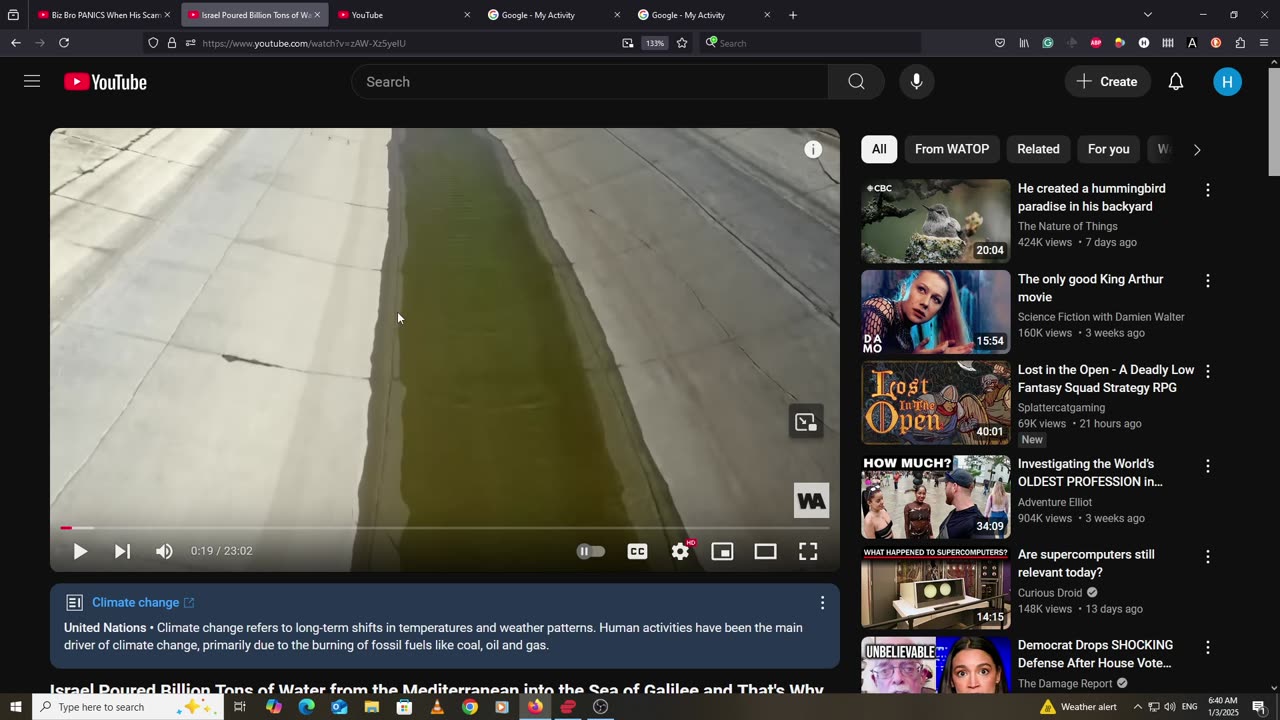
Task: Toggle theater mode
Action: tap(765, 551)
